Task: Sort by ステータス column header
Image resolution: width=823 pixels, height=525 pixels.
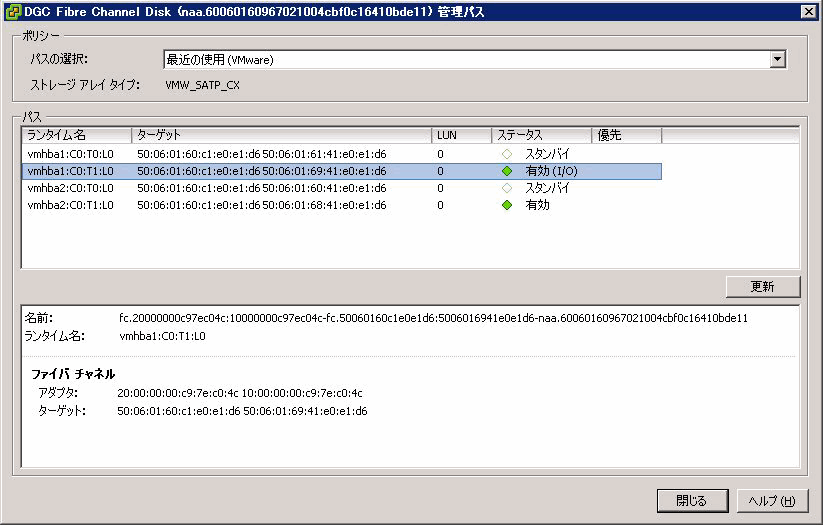Action: coord(542,135)
